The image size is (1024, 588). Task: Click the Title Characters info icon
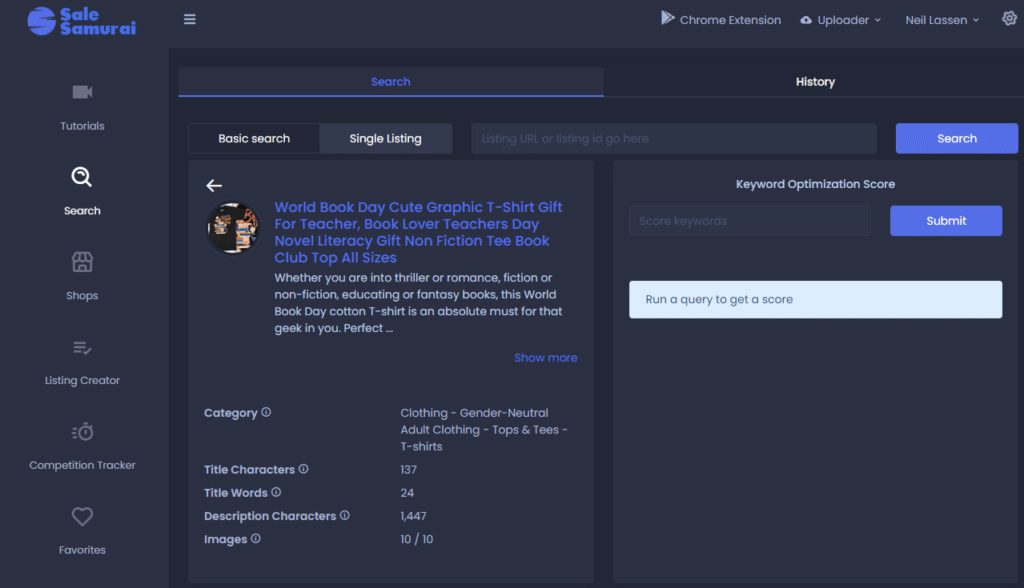[x=304, y=469]
